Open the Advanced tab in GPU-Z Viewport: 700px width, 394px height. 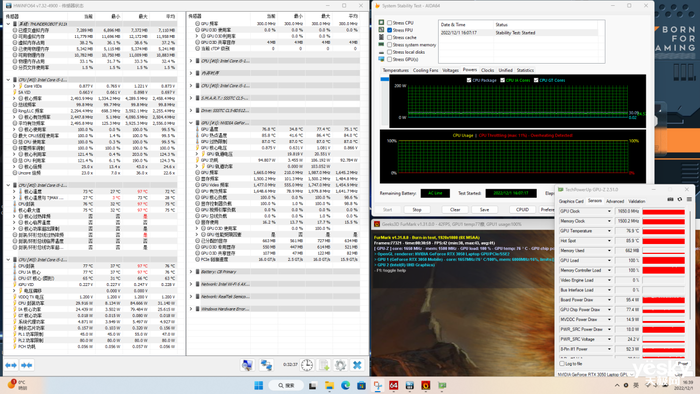click(615, 201)
